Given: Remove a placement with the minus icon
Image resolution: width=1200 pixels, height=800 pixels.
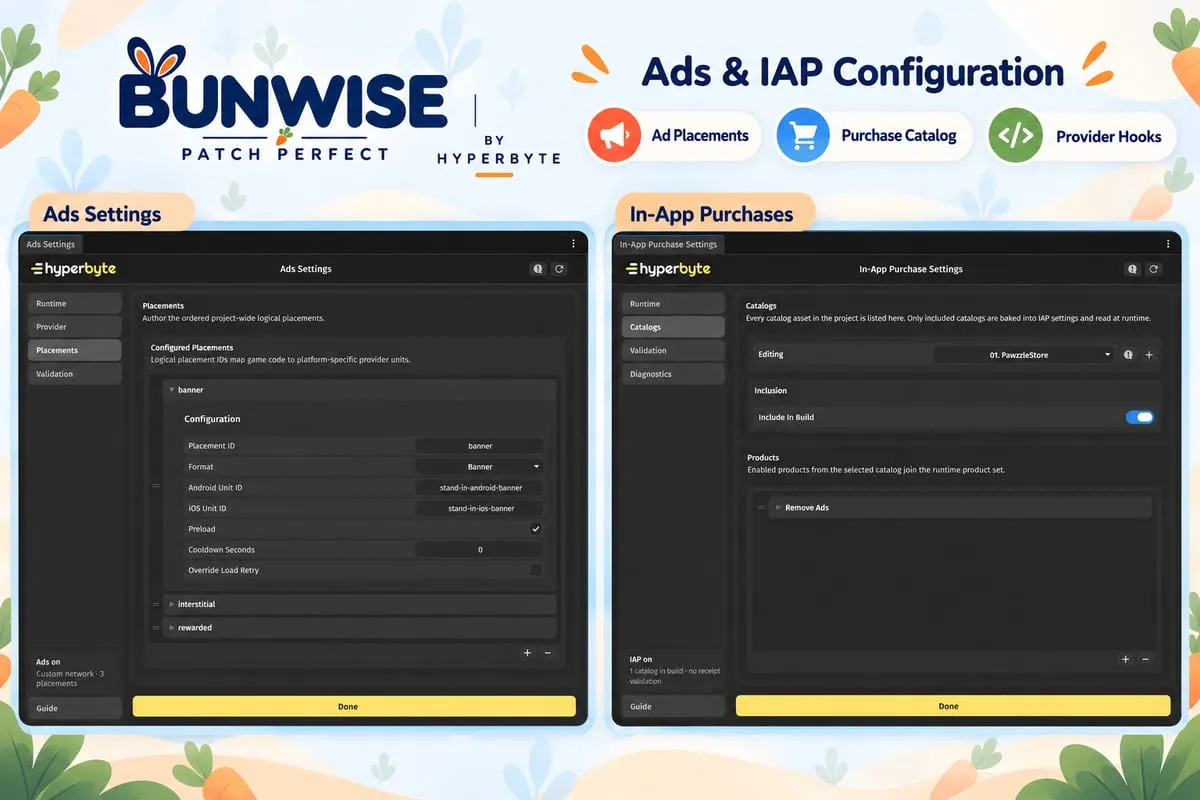Looking at the screenshot, I should [x=547, y=653].
